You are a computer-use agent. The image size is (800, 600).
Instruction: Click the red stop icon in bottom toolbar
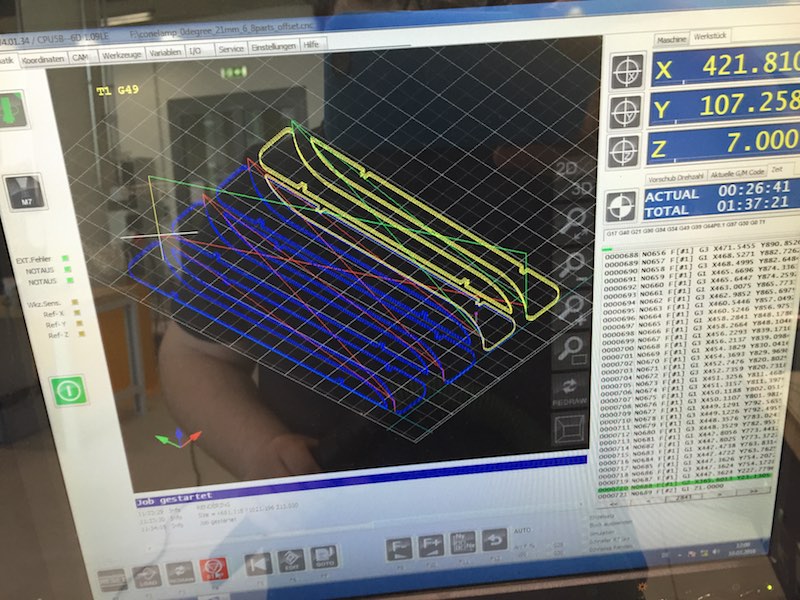pyautogui.click(x=213, y=570)
